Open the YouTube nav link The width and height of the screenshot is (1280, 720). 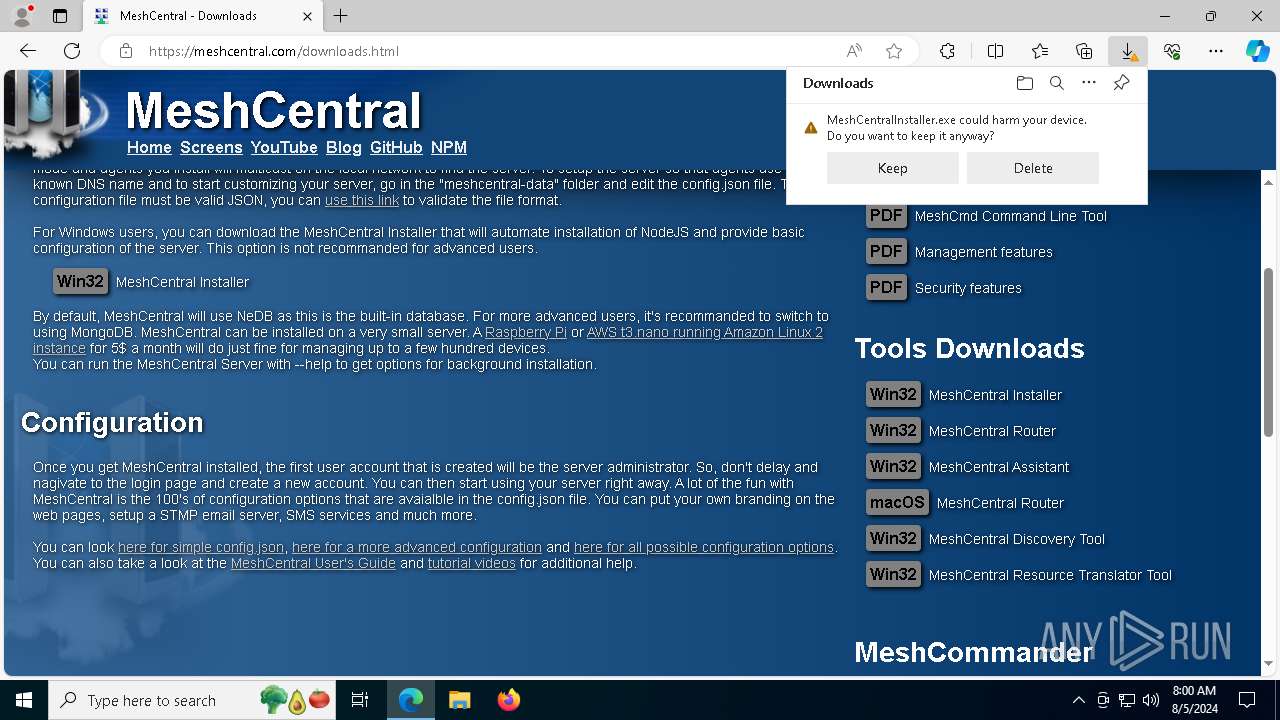click(x=284, y=147)
